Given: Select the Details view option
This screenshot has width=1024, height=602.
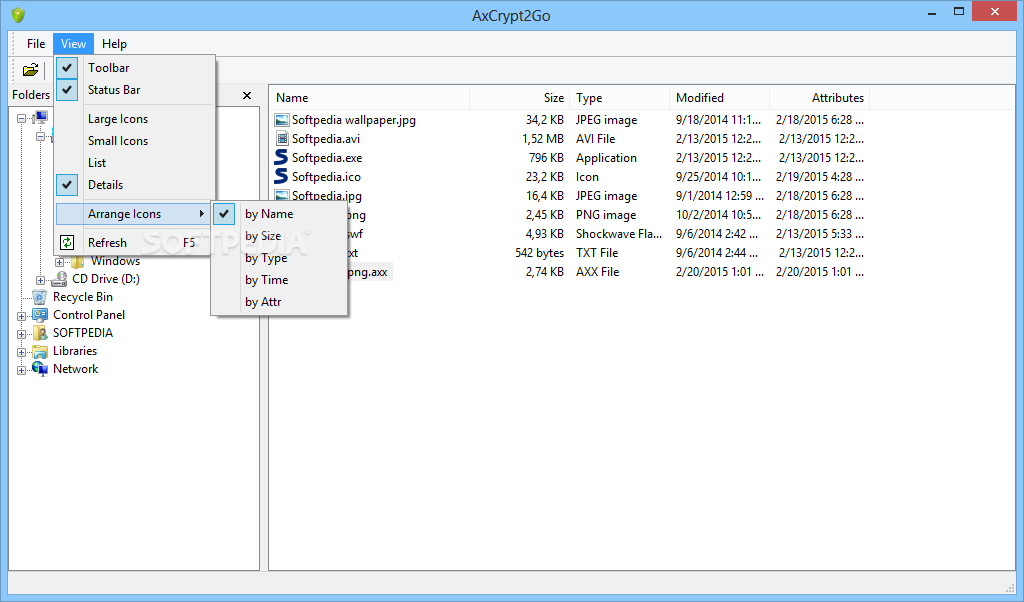Looking at the screenshot, I should [x=135, y=185].
